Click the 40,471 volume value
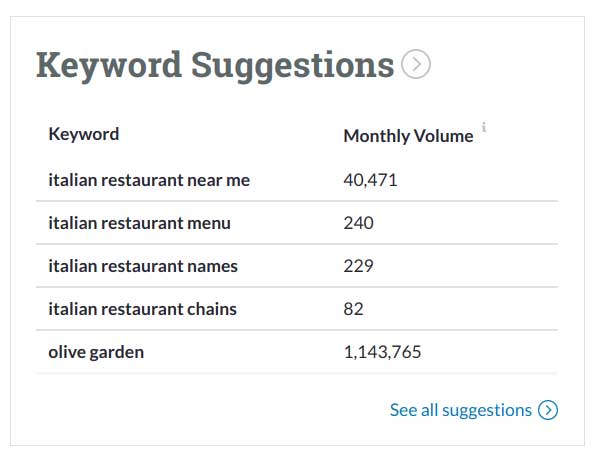Viewport: 597px width, 456px height. click(x=370, y=180)
